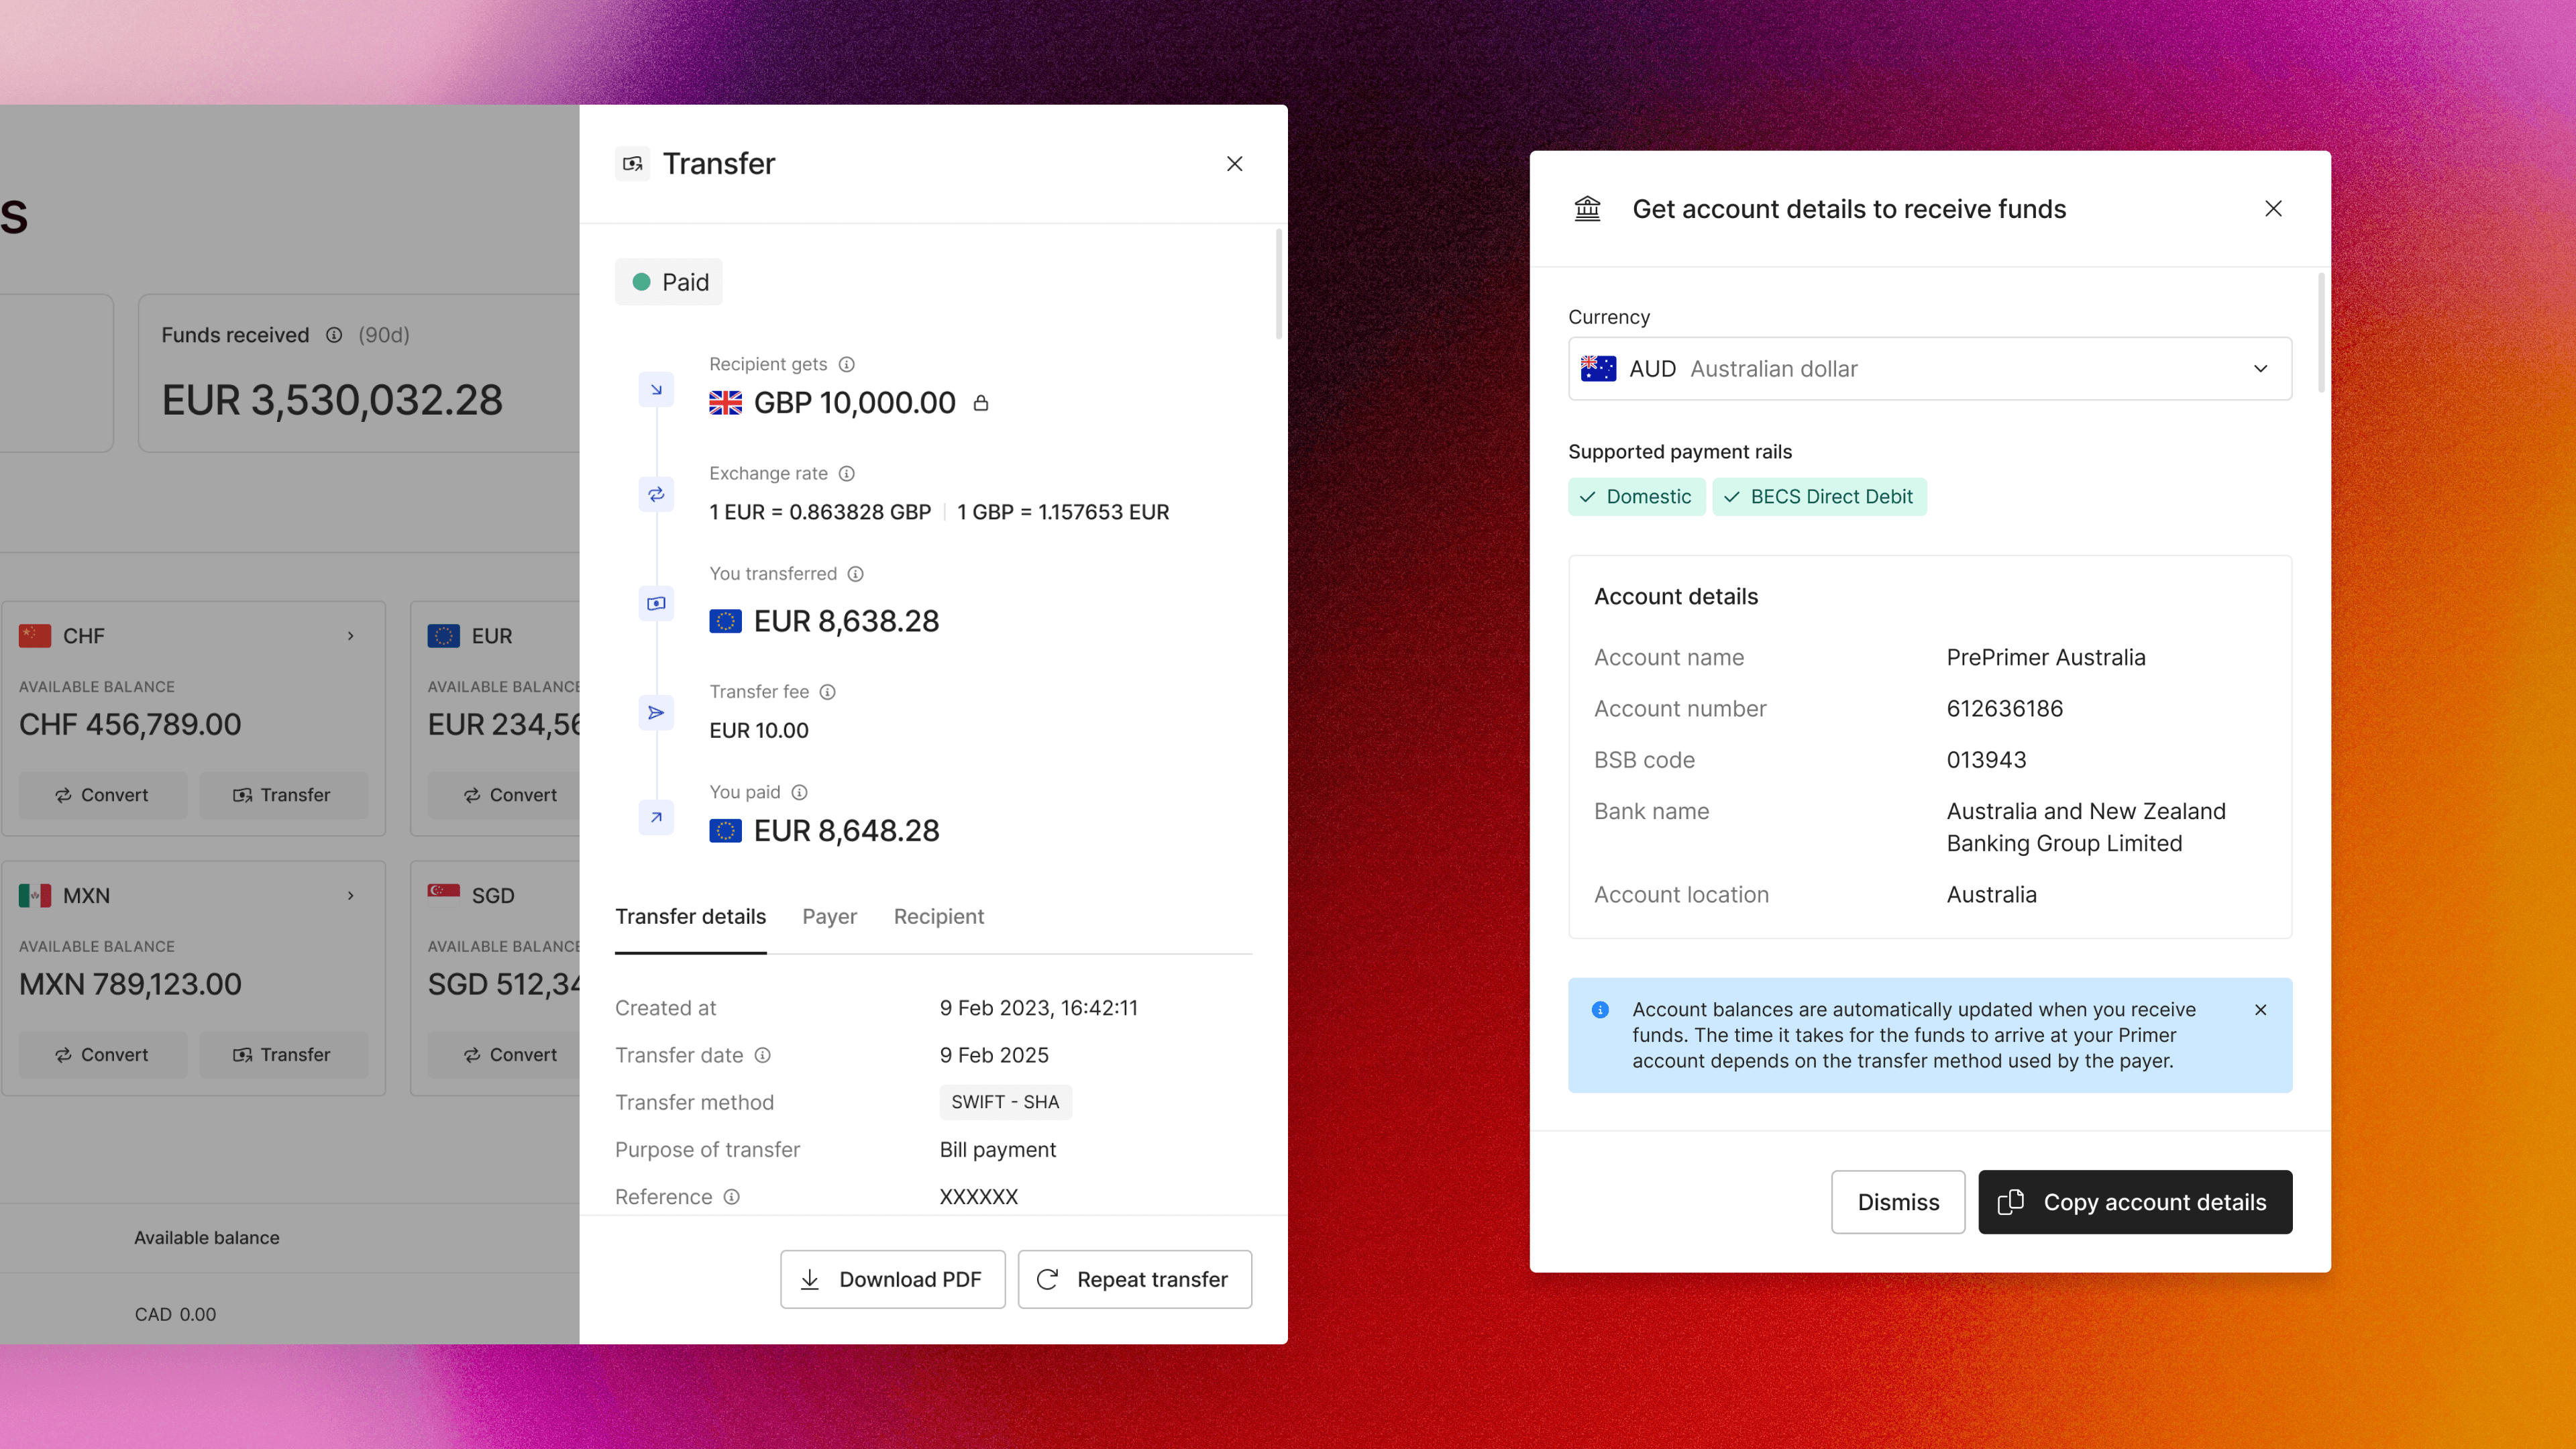The height and width of the screenshot is (1449, 2576).
Task: Expand the MXN balance card chevron
Action: pyautogui.click(x=351, y=896)
